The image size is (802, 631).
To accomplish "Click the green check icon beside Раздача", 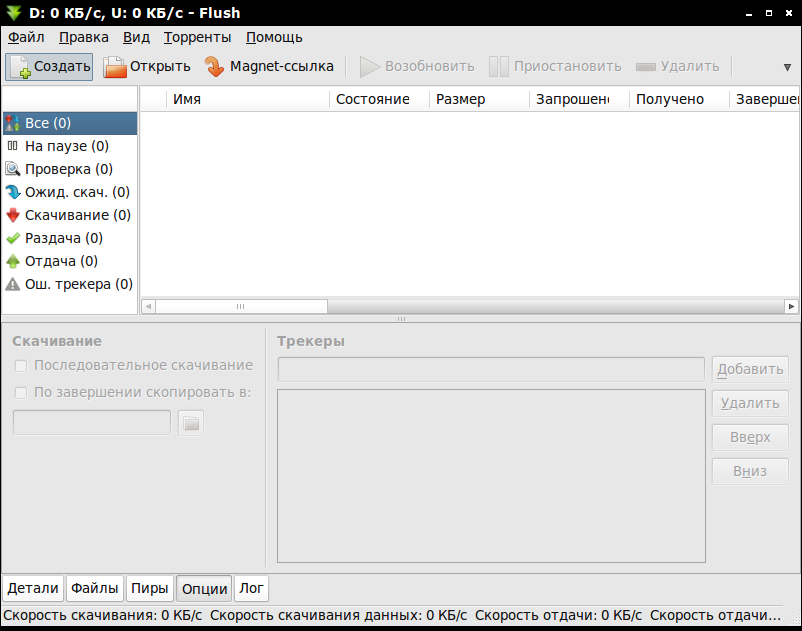I will point(13,238).
